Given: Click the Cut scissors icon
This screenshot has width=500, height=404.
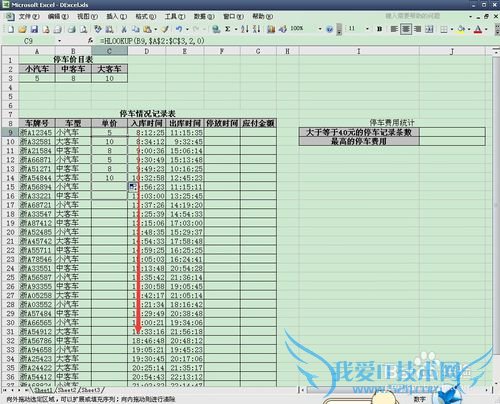Looking at the screenshot, I should tap(124, 29).
